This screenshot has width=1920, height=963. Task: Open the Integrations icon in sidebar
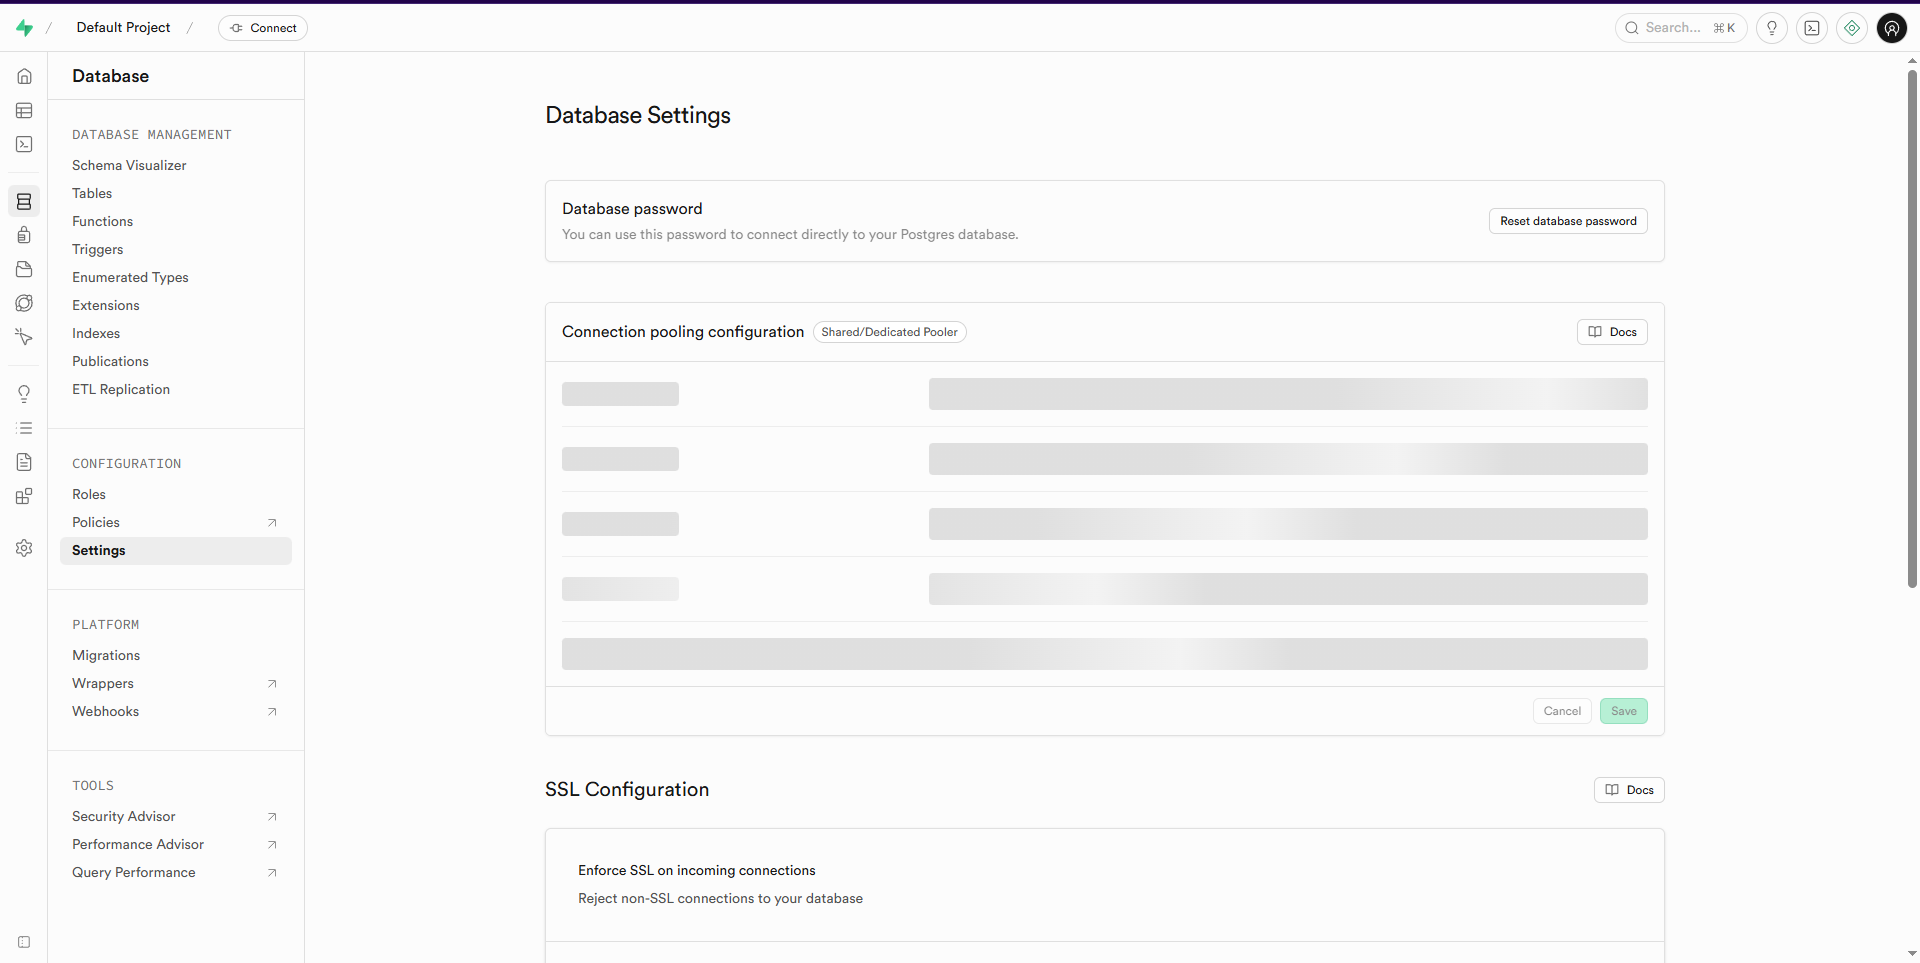[x=24, y=496]
